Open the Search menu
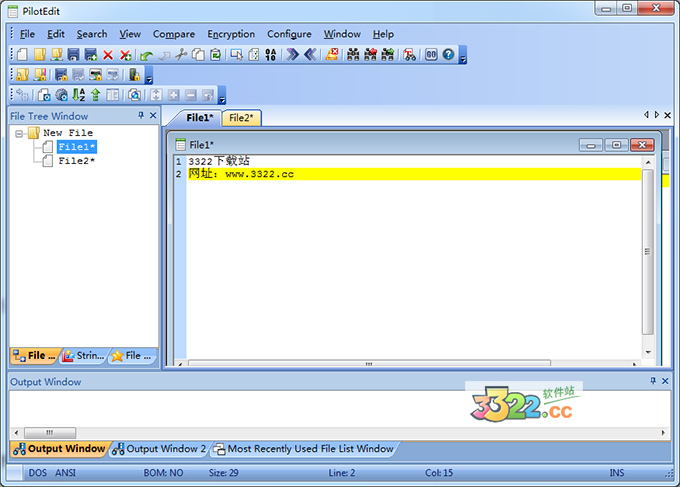680x487 pixels. pos(92,34)
